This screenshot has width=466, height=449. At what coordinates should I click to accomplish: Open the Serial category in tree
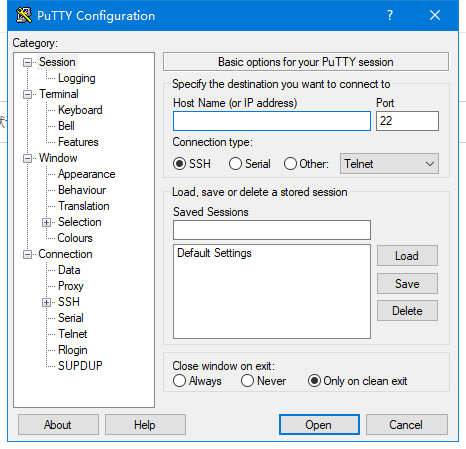point(71,318)
